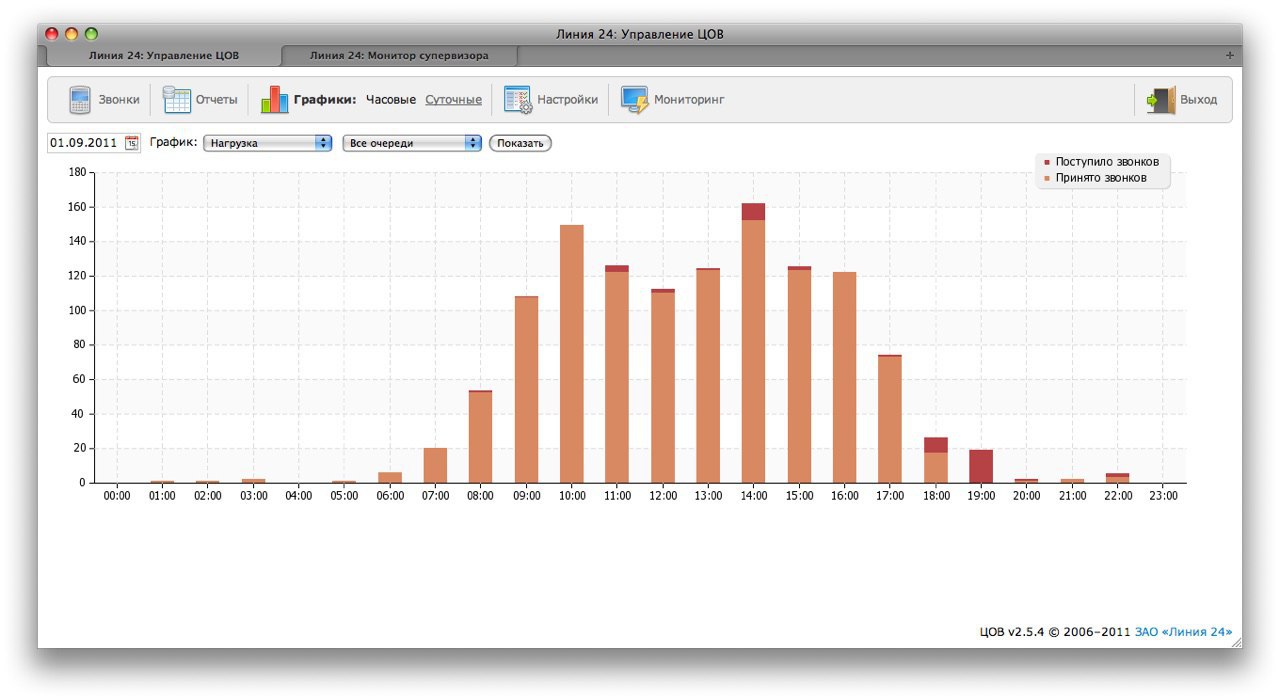Image resolution: width=1280 pixels, height=700 pixels.
Task: Toggle Принято звонков legend entry
Action: point(1095,178)
